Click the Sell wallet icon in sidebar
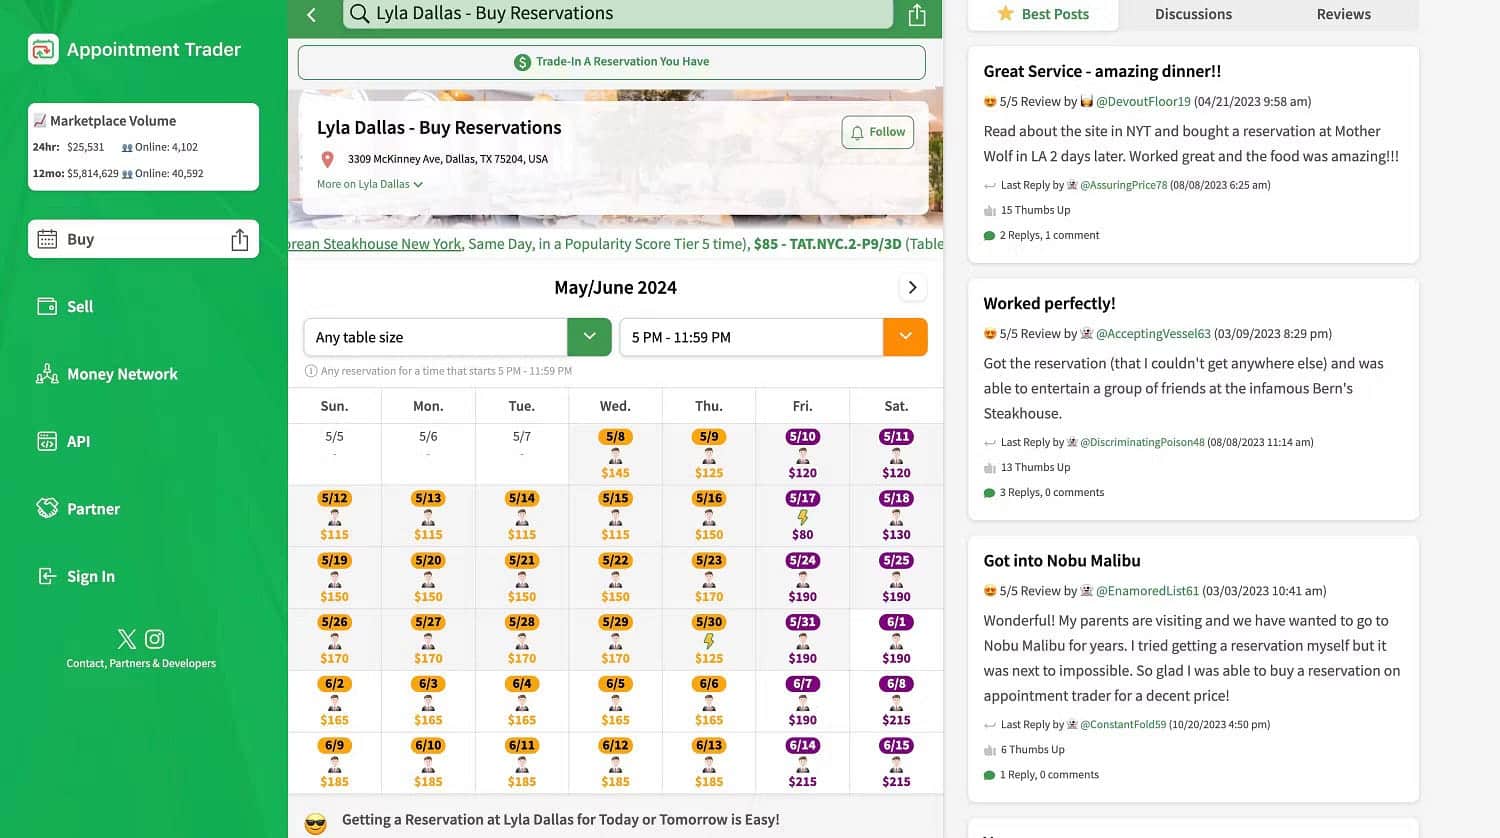 (47, 307)
